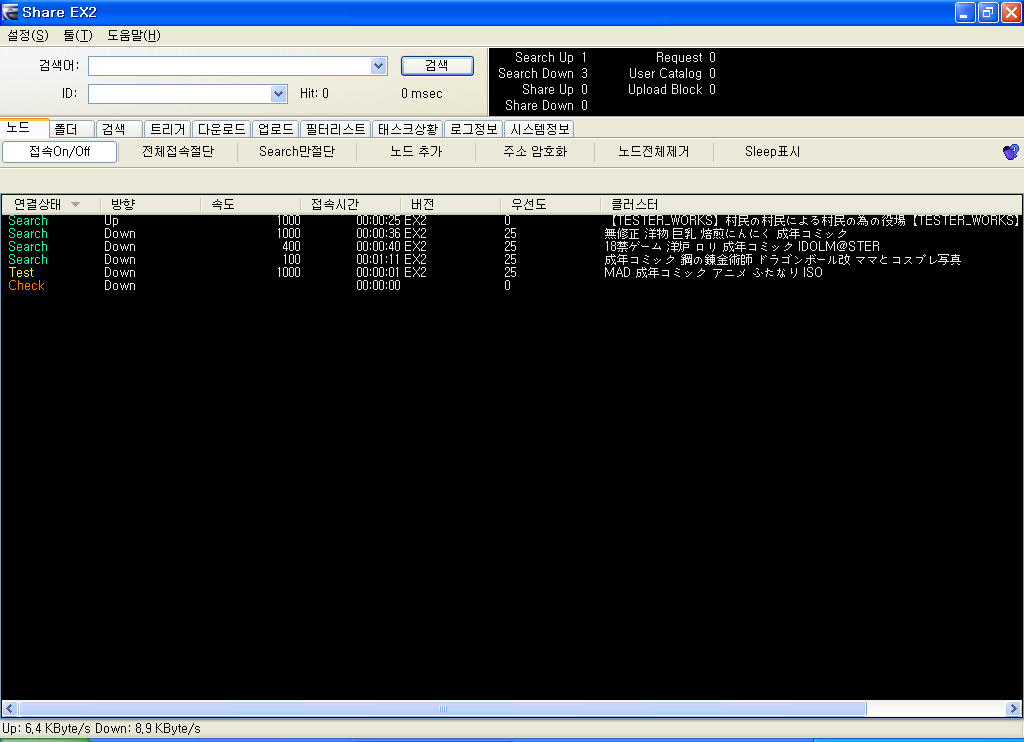The width and height of the screenshot is (1024, 742).
Task: Click the 전체접속절단 toolbar button
Action: tap(178, 152)
